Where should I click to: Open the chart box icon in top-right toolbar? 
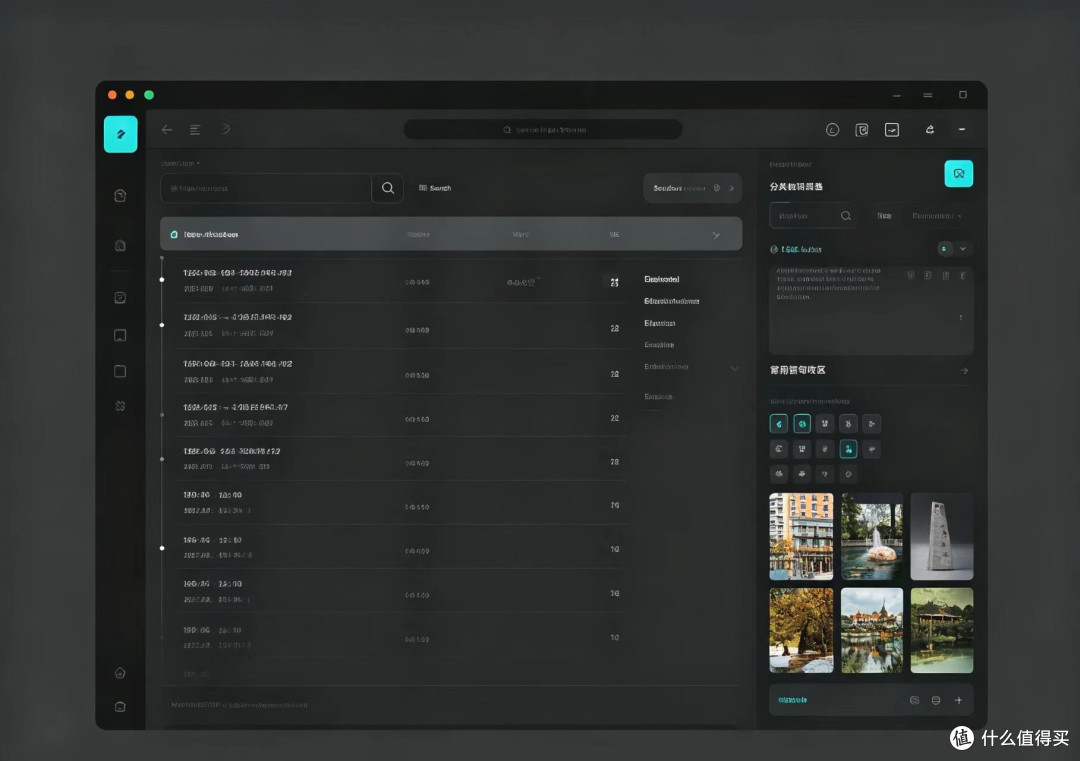click(x=892, y=129)
